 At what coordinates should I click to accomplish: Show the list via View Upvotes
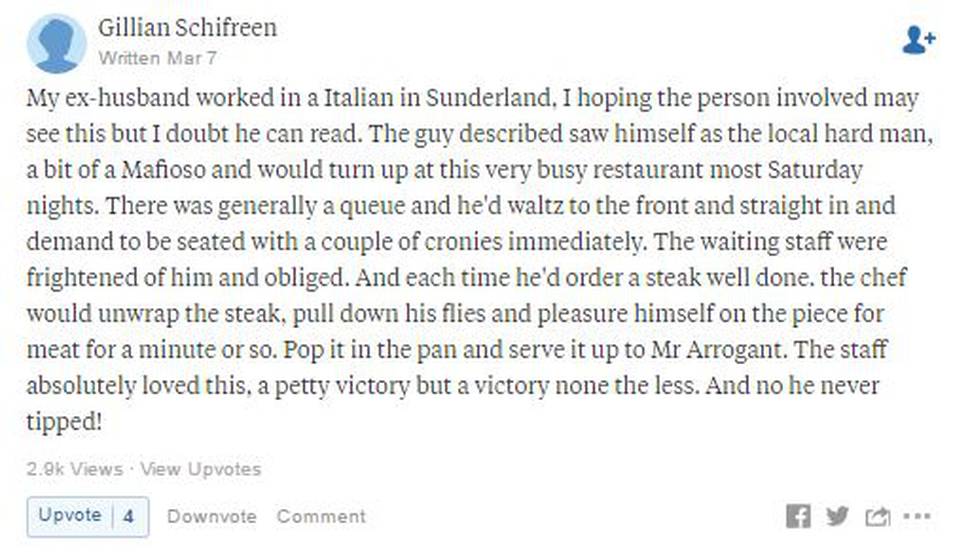pyautogui.click(x=200, y=469)
